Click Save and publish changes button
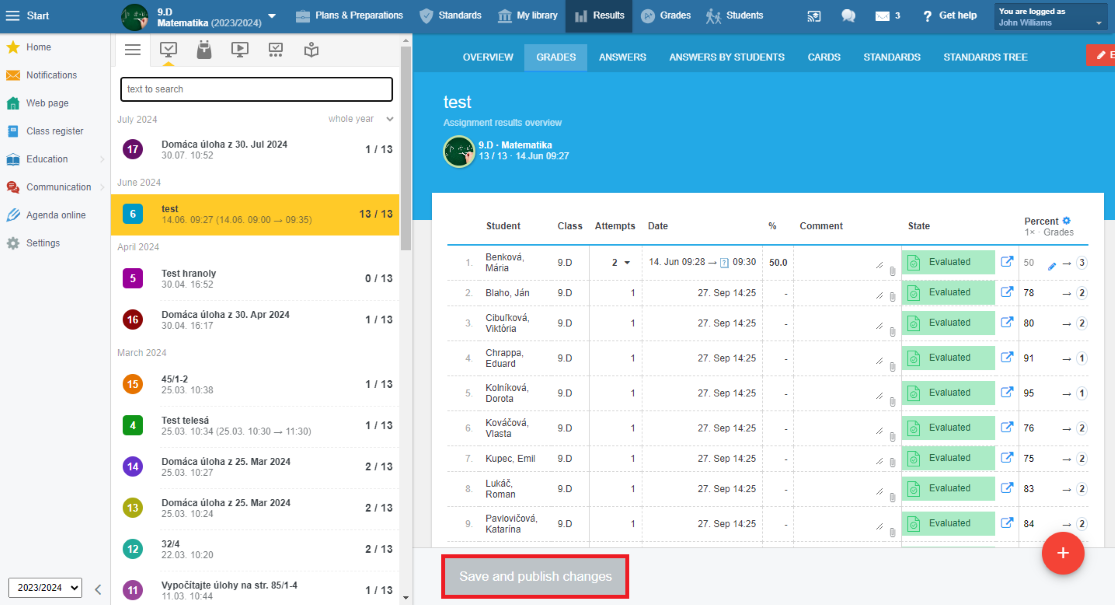 click(535, 577)
